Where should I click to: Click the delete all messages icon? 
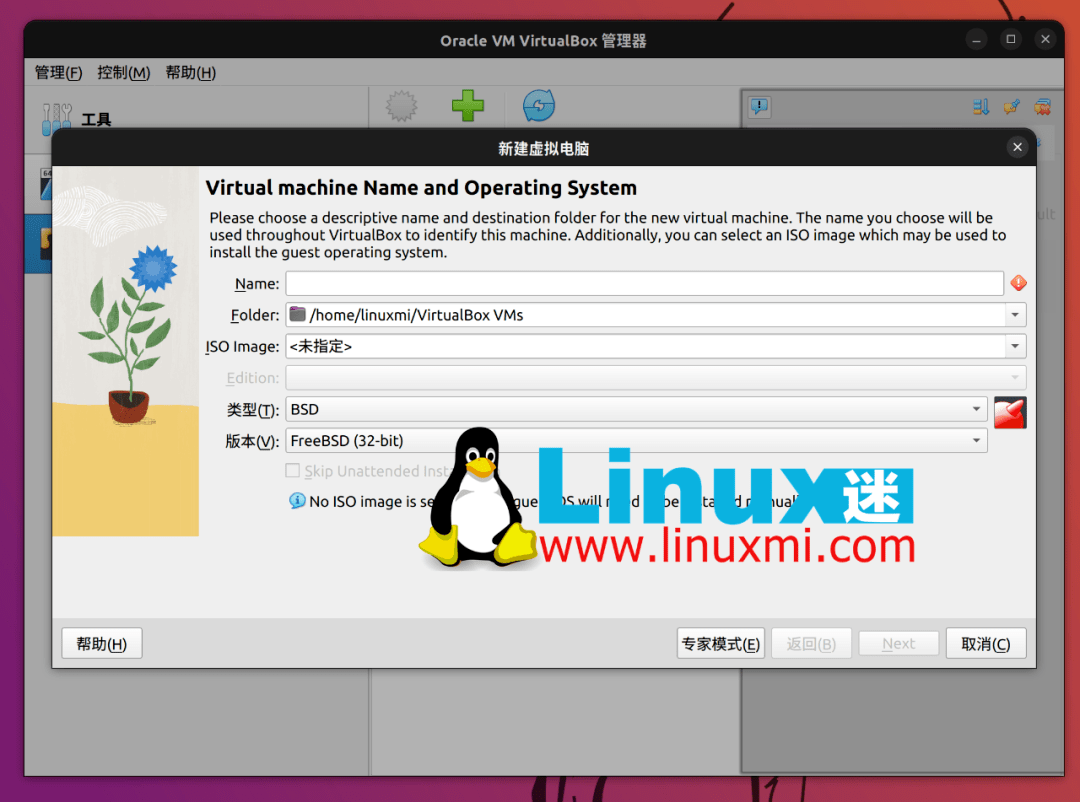(x=1042, y=106)
